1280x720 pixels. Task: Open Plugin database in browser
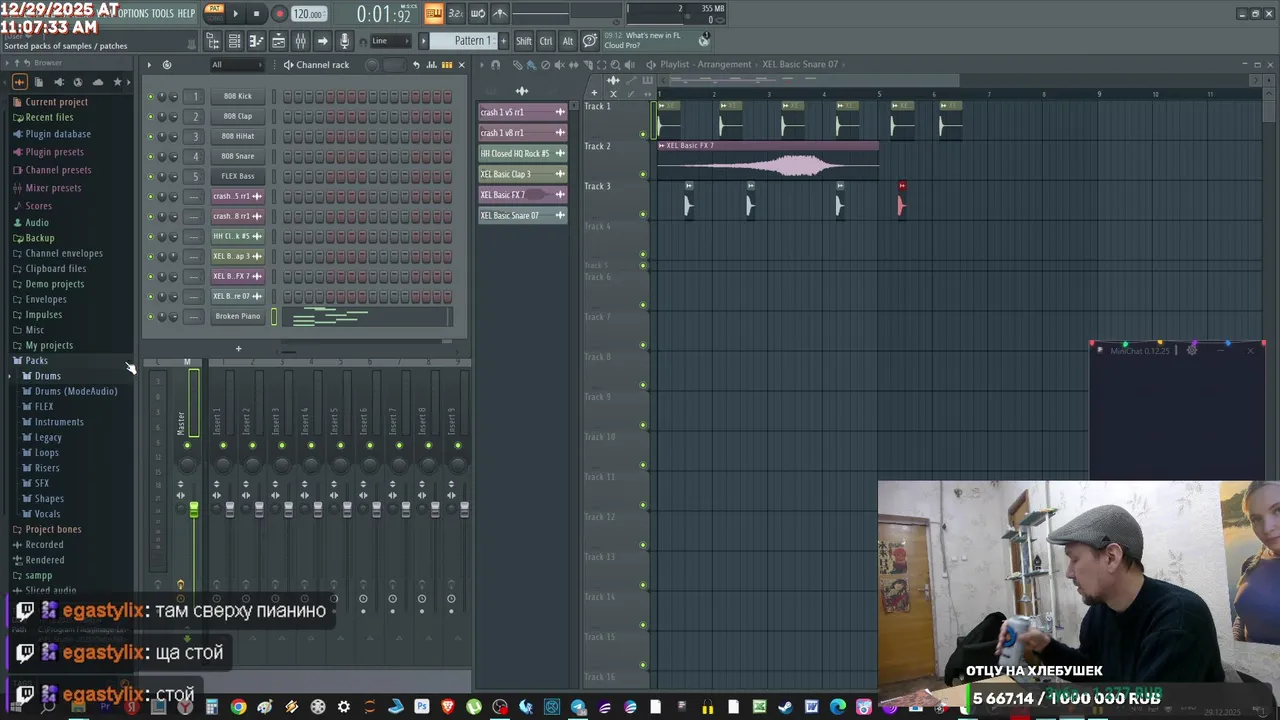(x=58, y=134)
